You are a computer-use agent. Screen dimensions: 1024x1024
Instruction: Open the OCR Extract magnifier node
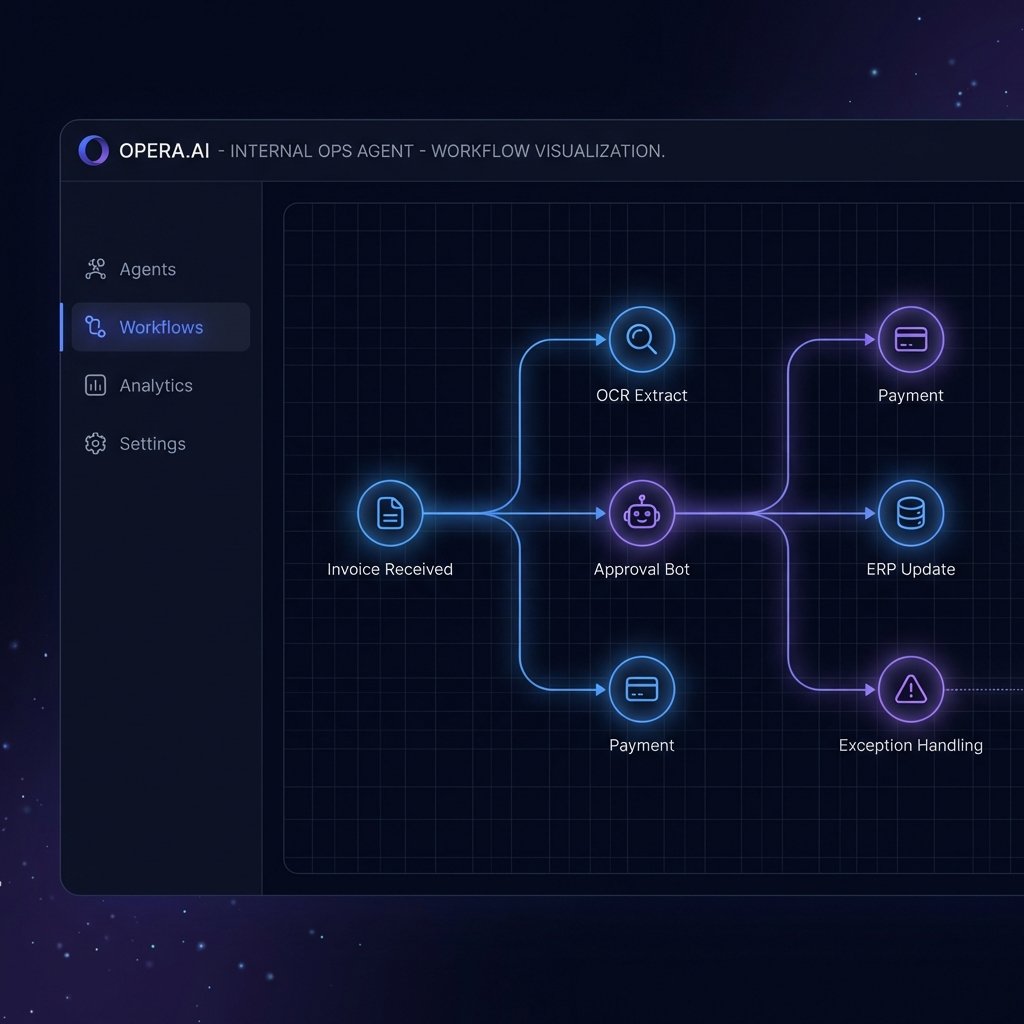coord(642,339)
